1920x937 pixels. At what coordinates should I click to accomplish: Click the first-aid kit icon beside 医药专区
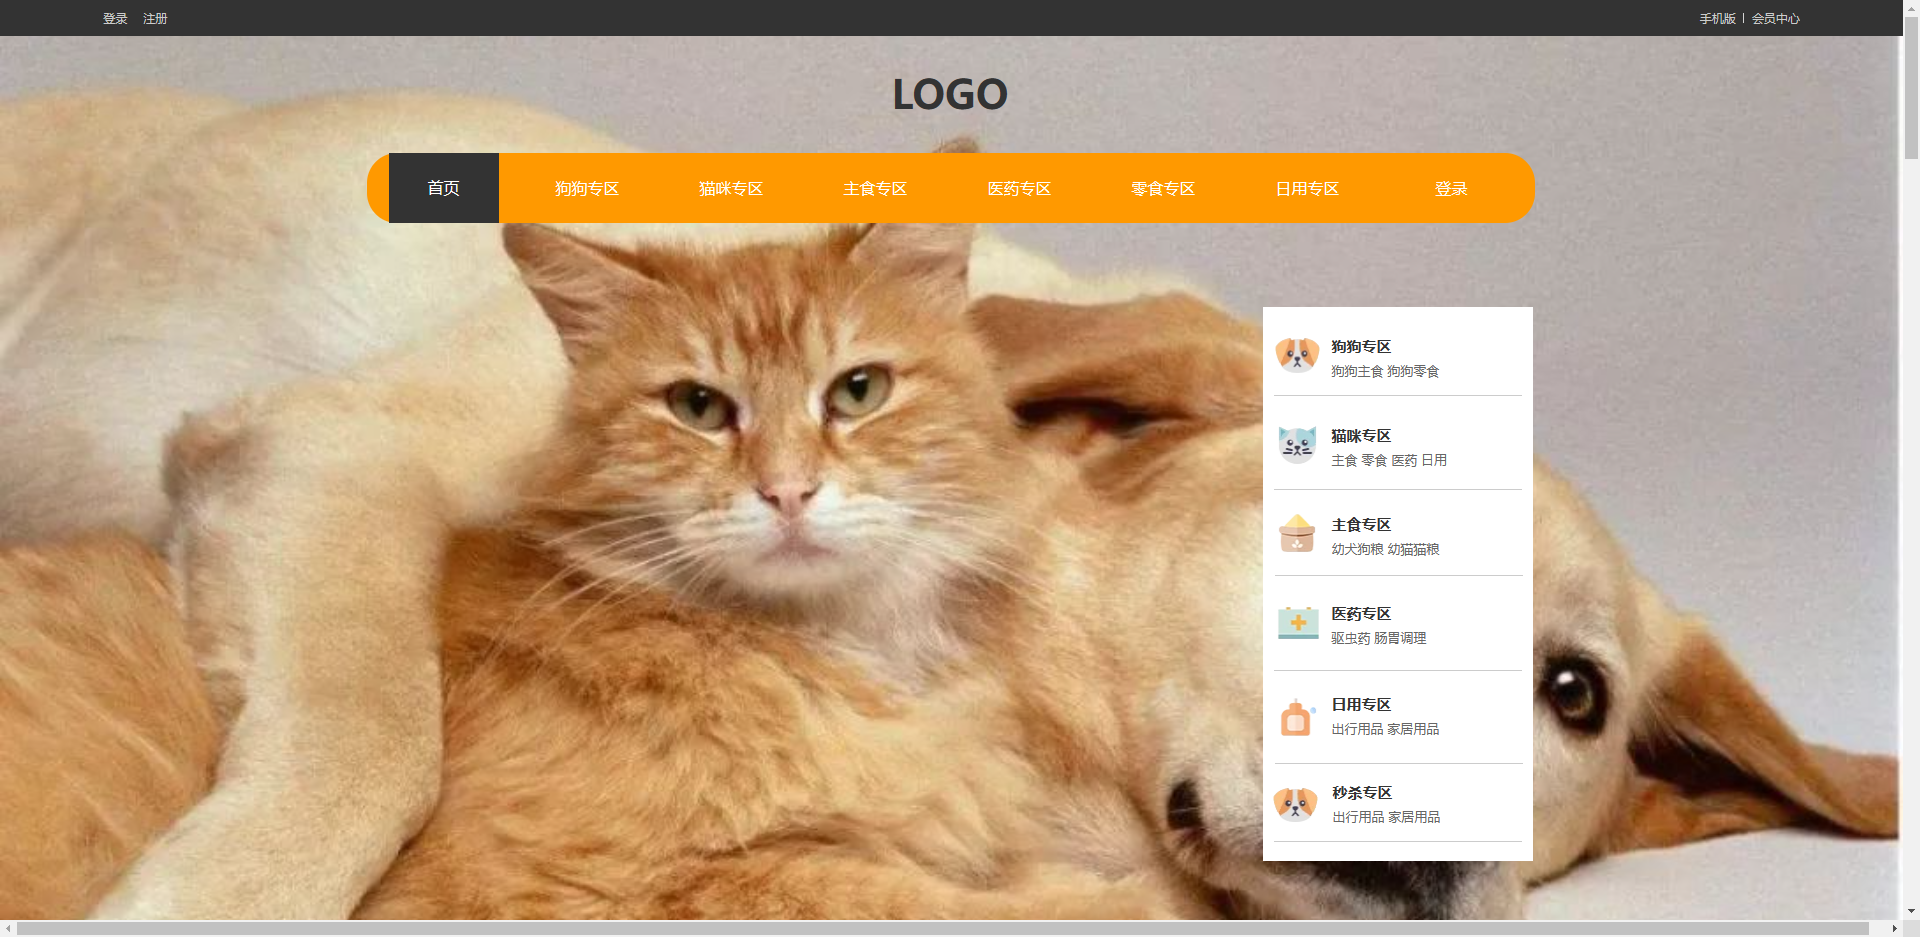1298,622
